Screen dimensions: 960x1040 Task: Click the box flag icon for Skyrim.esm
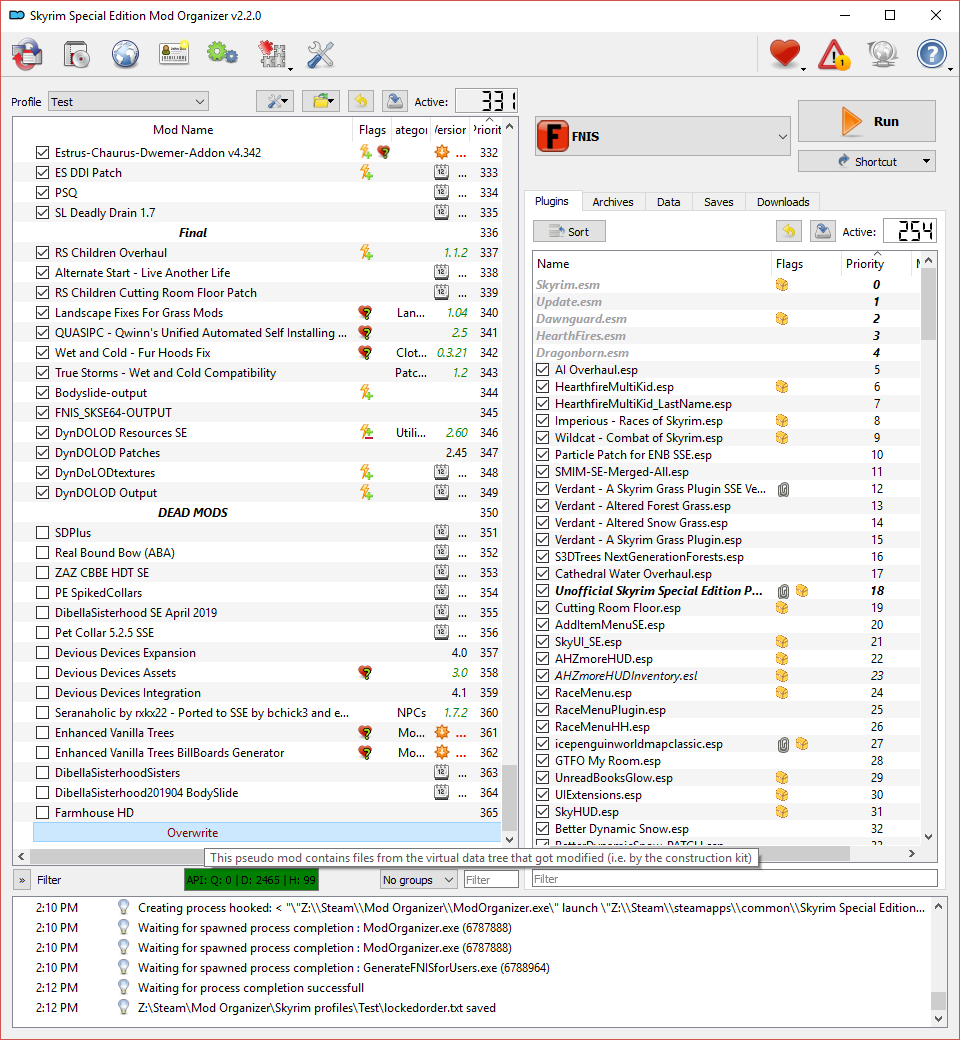[782, 285]
